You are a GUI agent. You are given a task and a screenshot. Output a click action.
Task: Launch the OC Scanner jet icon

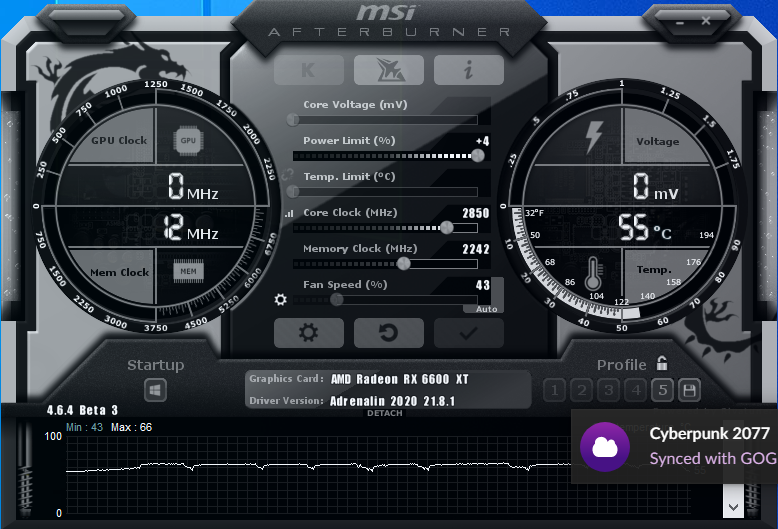click(389, 70)
